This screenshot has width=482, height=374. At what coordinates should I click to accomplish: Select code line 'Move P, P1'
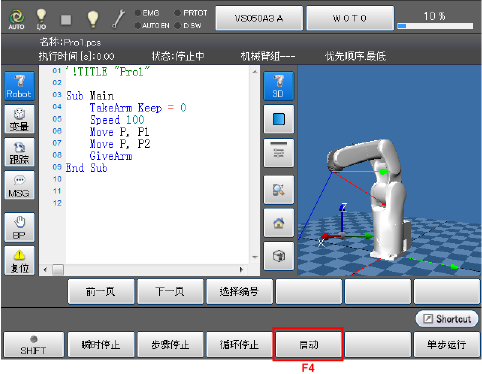pos(120,132)
